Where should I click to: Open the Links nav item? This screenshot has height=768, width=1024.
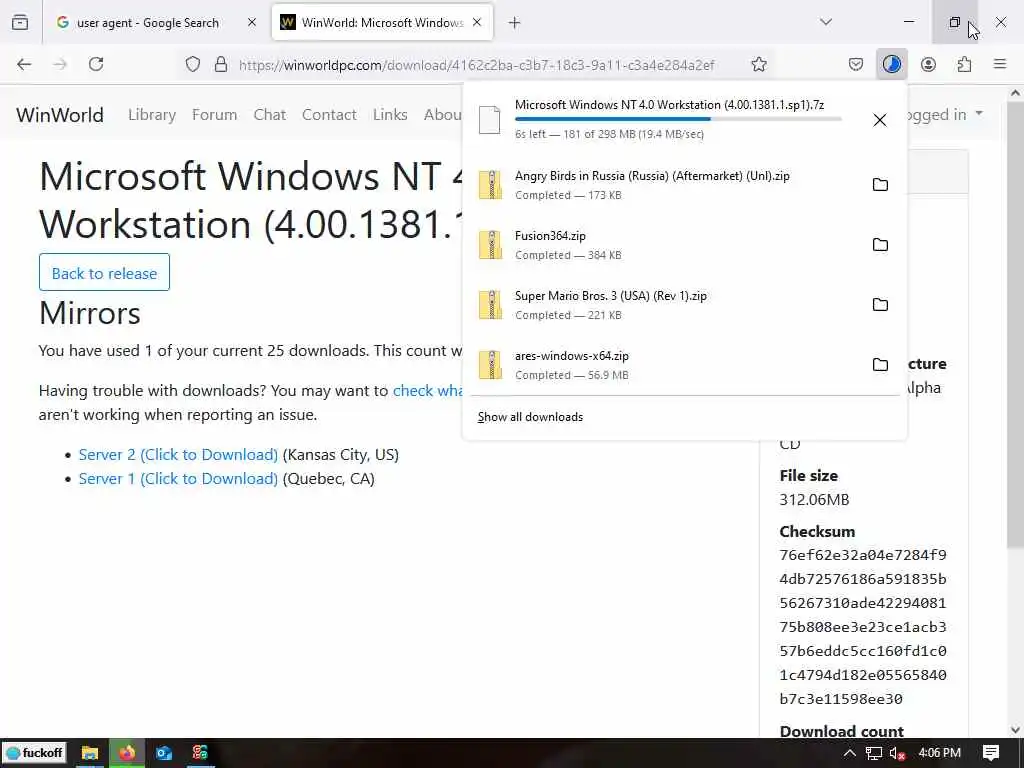(390, 115)
